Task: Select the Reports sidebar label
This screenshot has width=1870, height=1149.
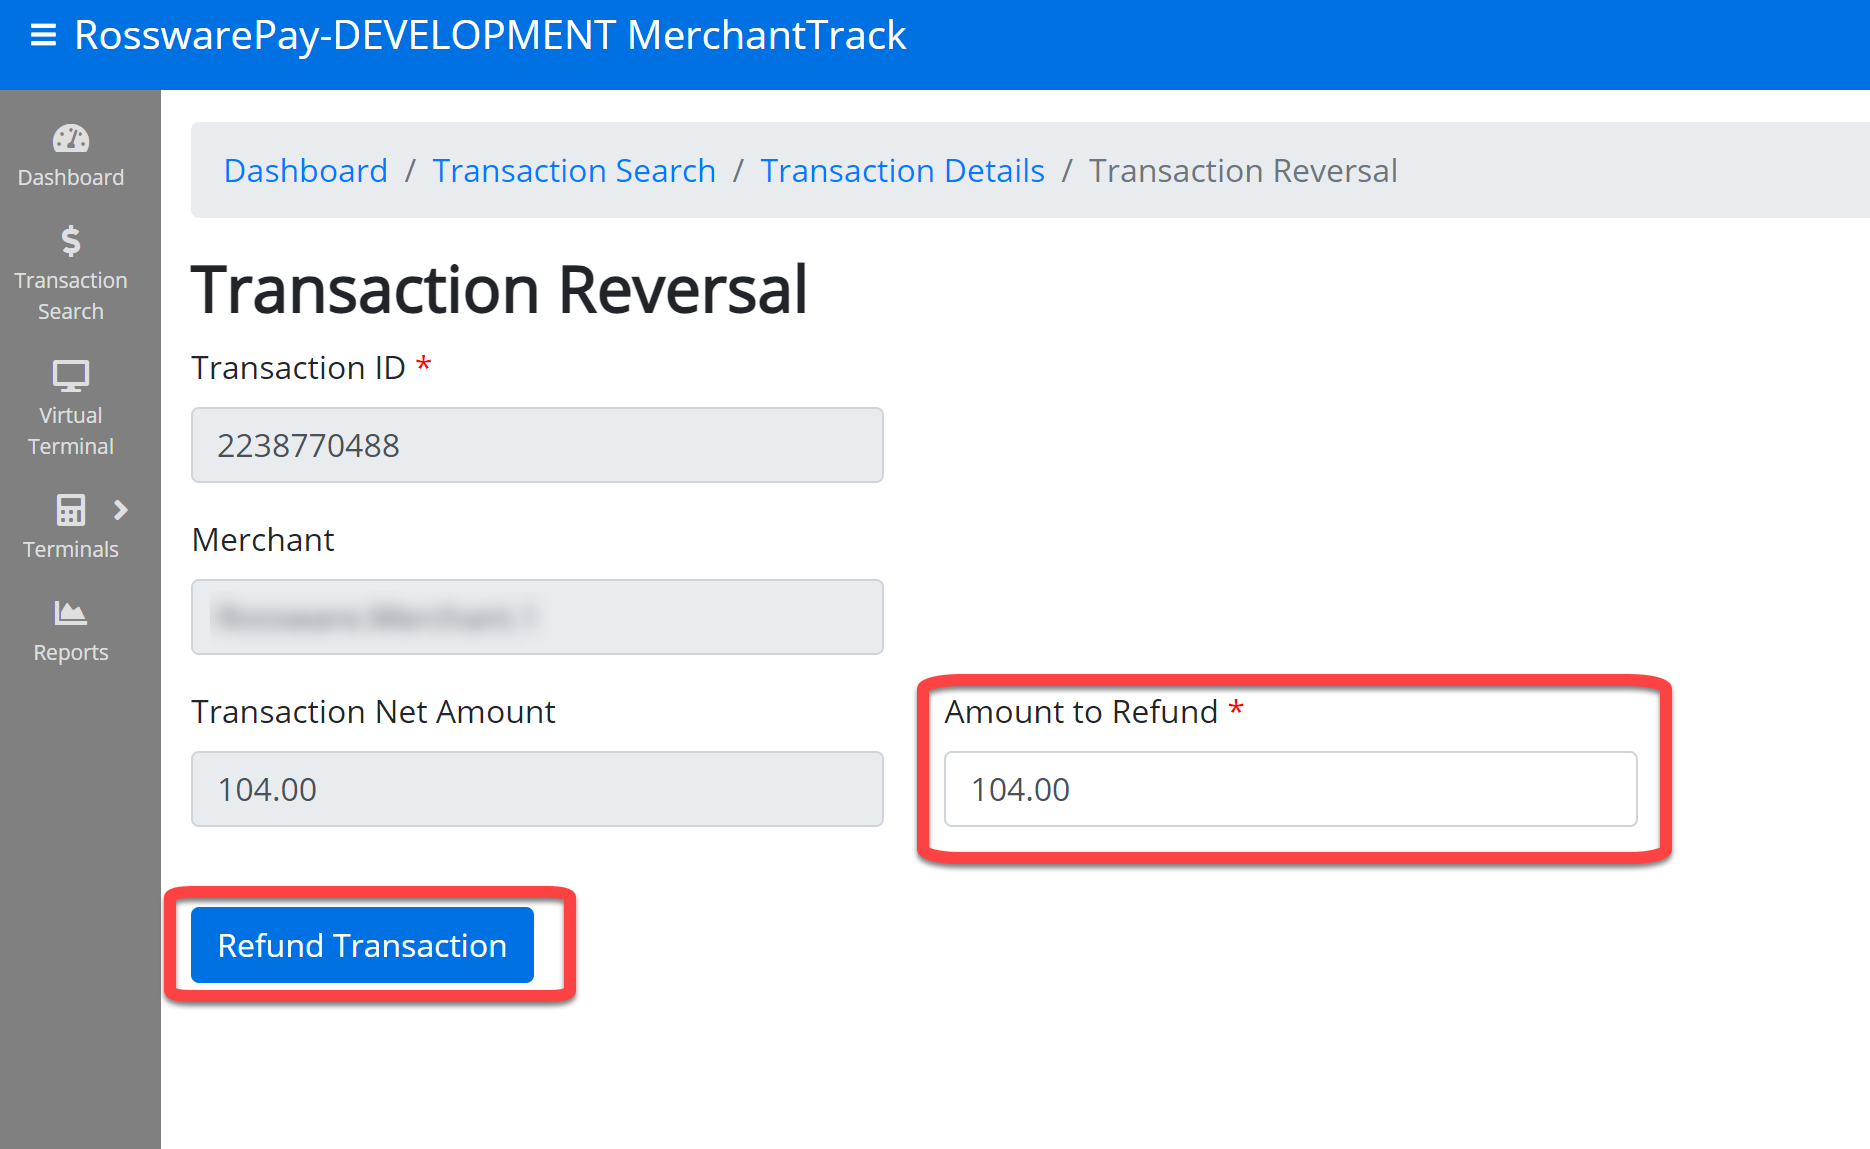Action: pos(71,652)
